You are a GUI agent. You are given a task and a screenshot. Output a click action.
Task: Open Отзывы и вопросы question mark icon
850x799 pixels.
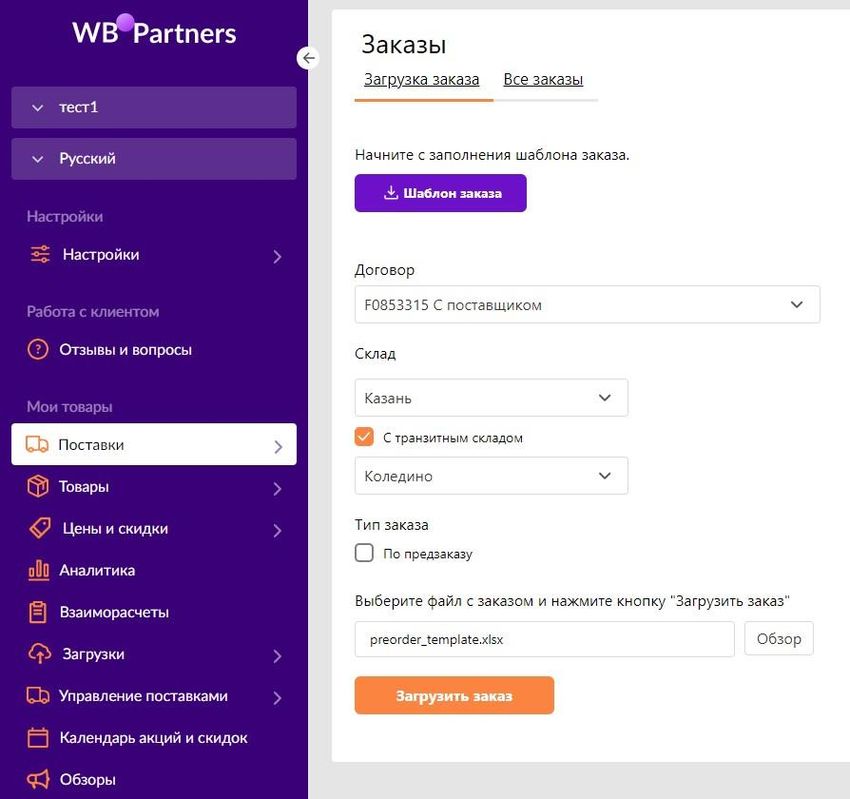[x=38, y=350]
